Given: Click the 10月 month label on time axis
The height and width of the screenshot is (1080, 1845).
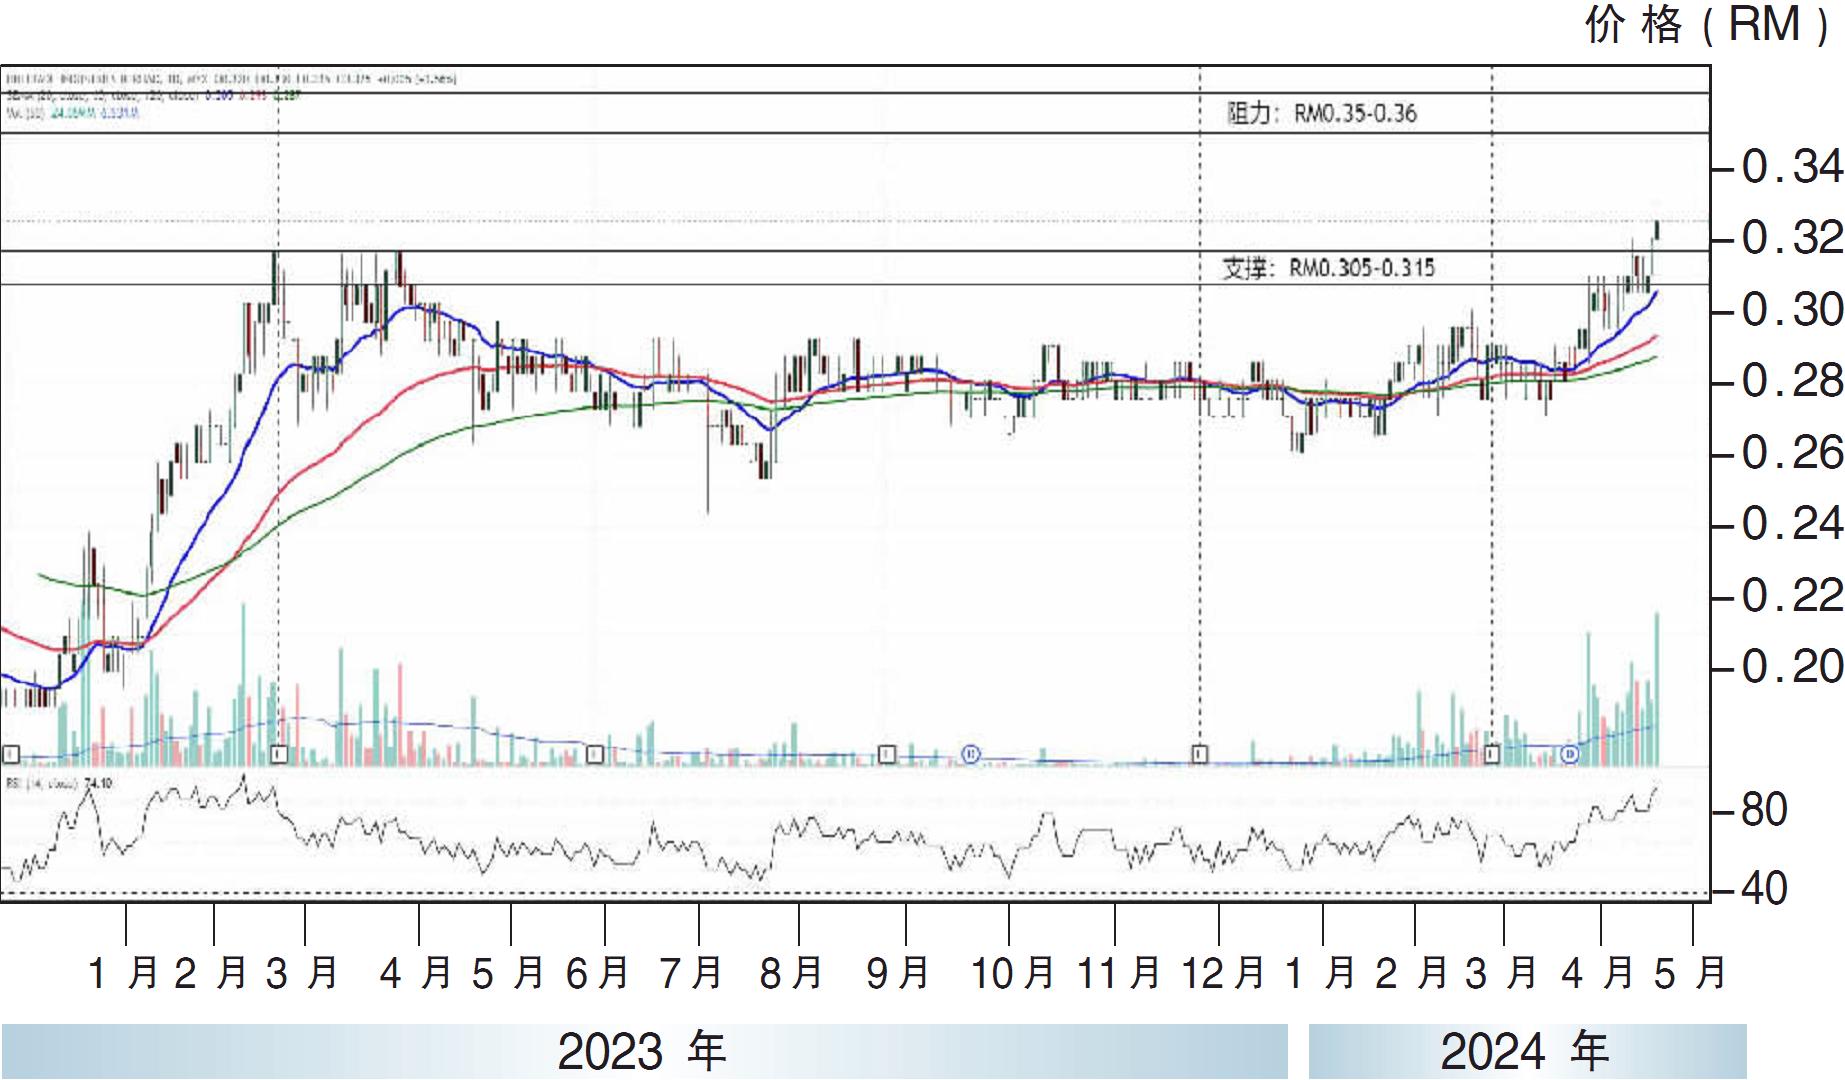Looking at the screenshot, I should point(1013,972).
